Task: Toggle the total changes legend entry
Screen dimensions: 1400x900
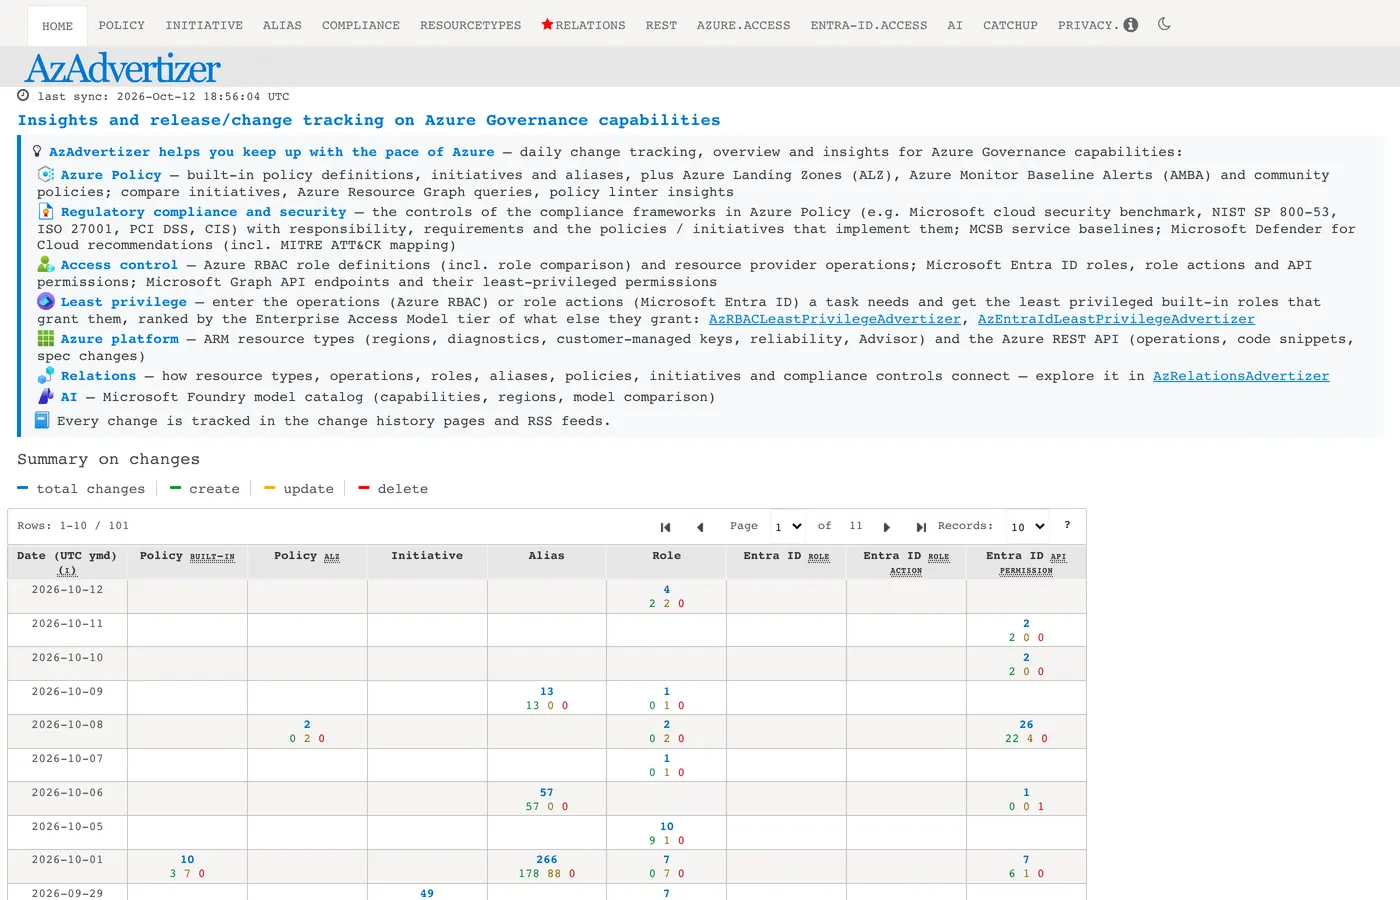Action: point(81,489)
